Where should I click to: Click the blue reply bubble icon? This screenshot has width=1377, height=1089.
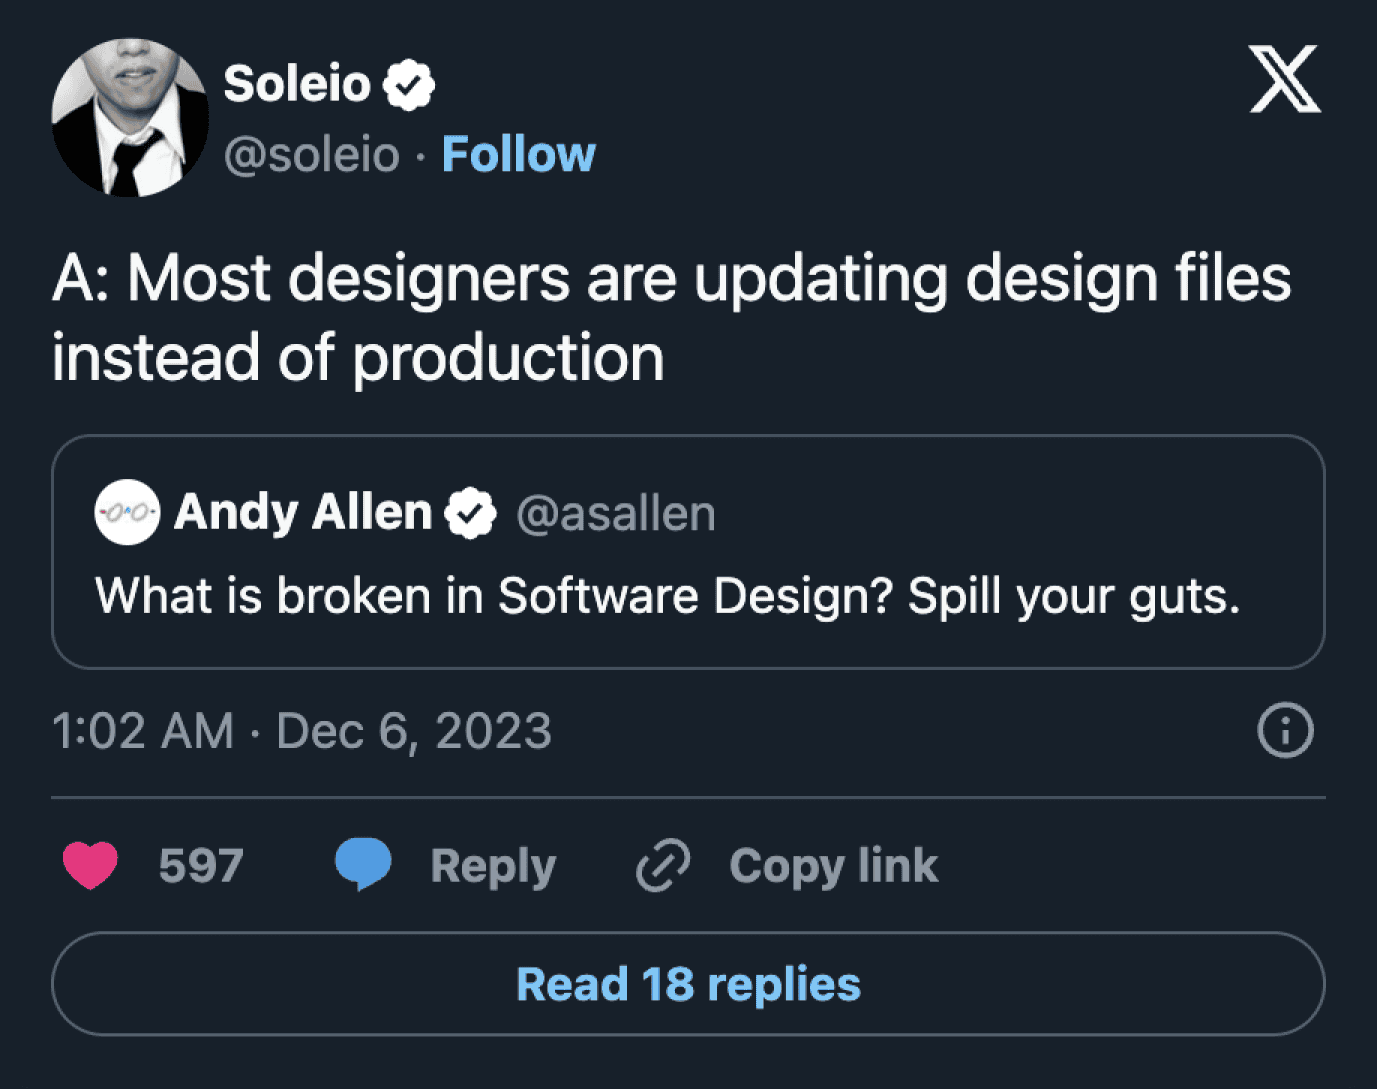coord(363,865)
